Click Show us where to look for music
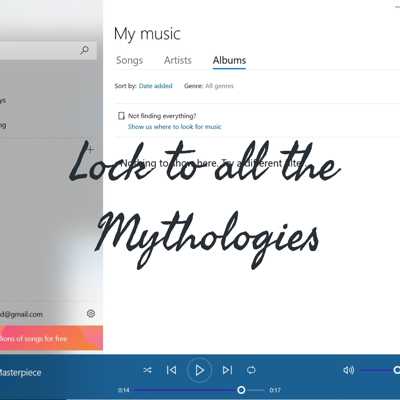 pos(175,127)
